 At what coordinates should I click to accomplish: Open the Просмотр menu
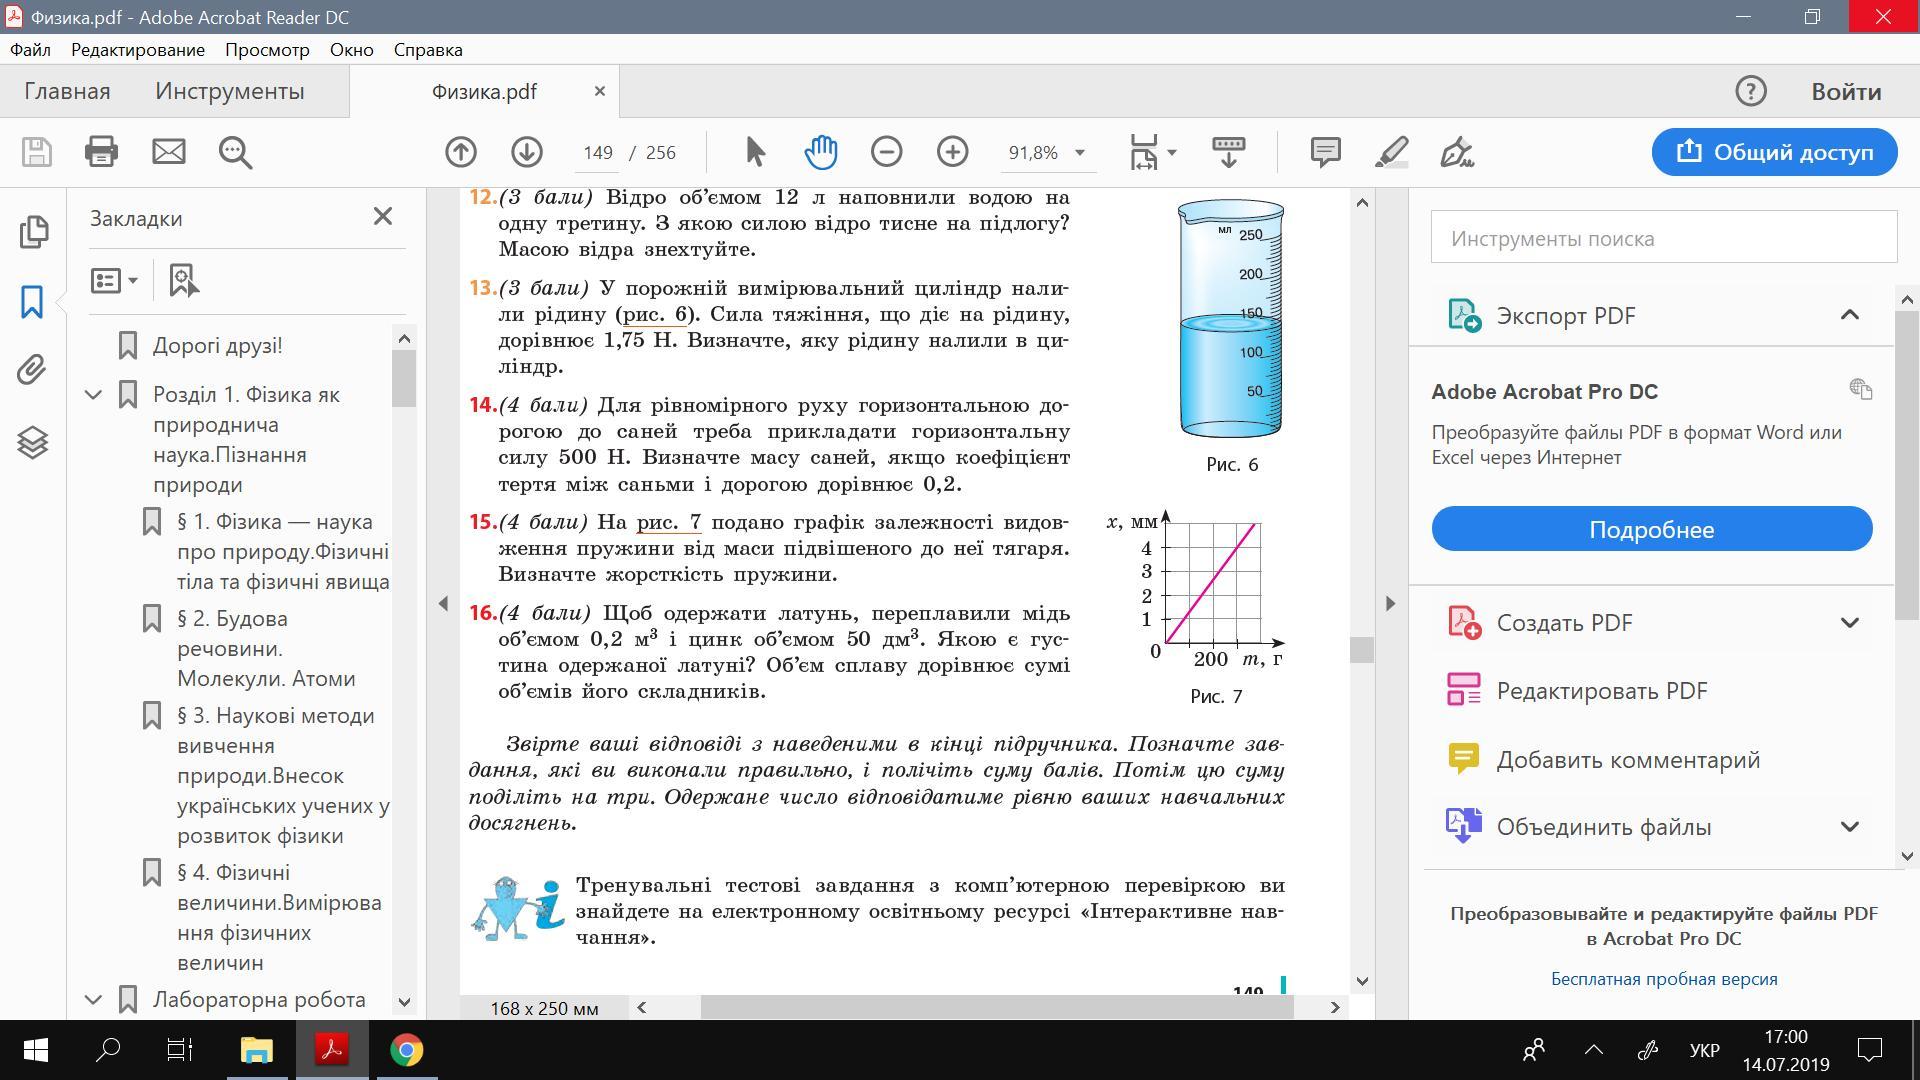(267, 50)
